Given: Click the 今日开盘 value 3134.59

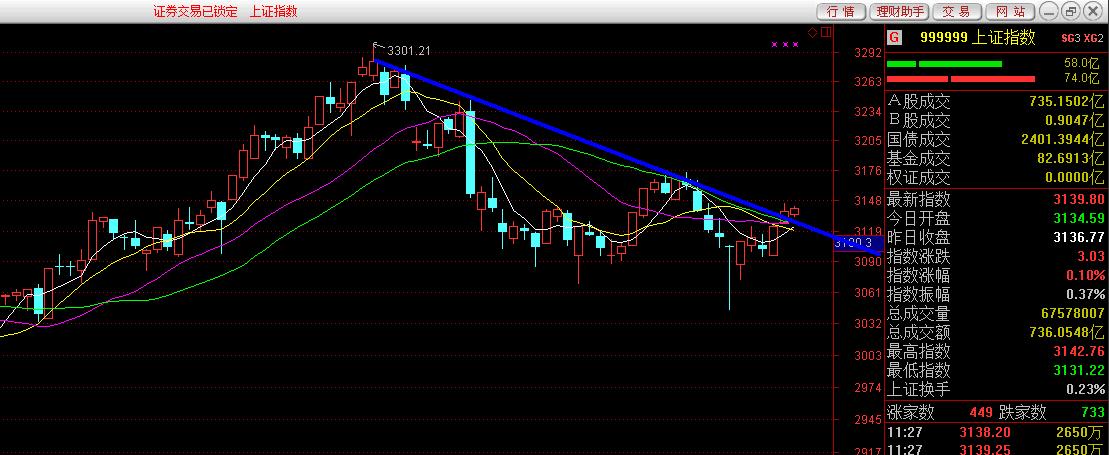Looking at the screenshot, I should [1079, 218].
